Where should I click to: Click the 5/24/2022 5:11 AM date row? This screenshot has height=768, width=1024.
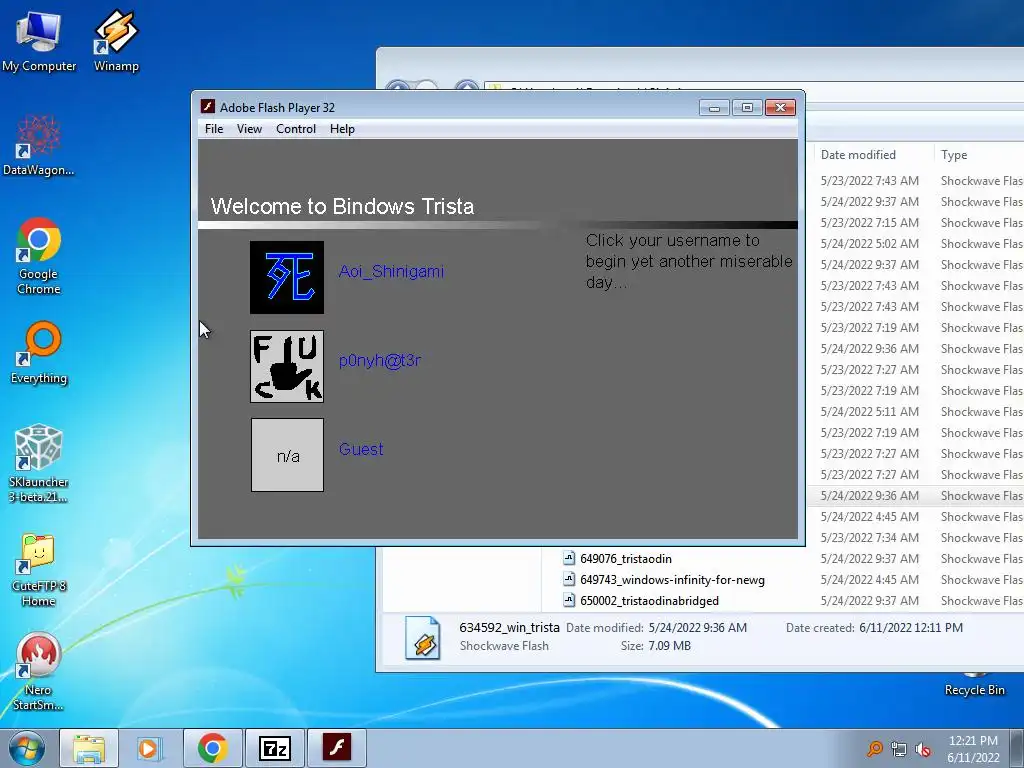[869, 411]
